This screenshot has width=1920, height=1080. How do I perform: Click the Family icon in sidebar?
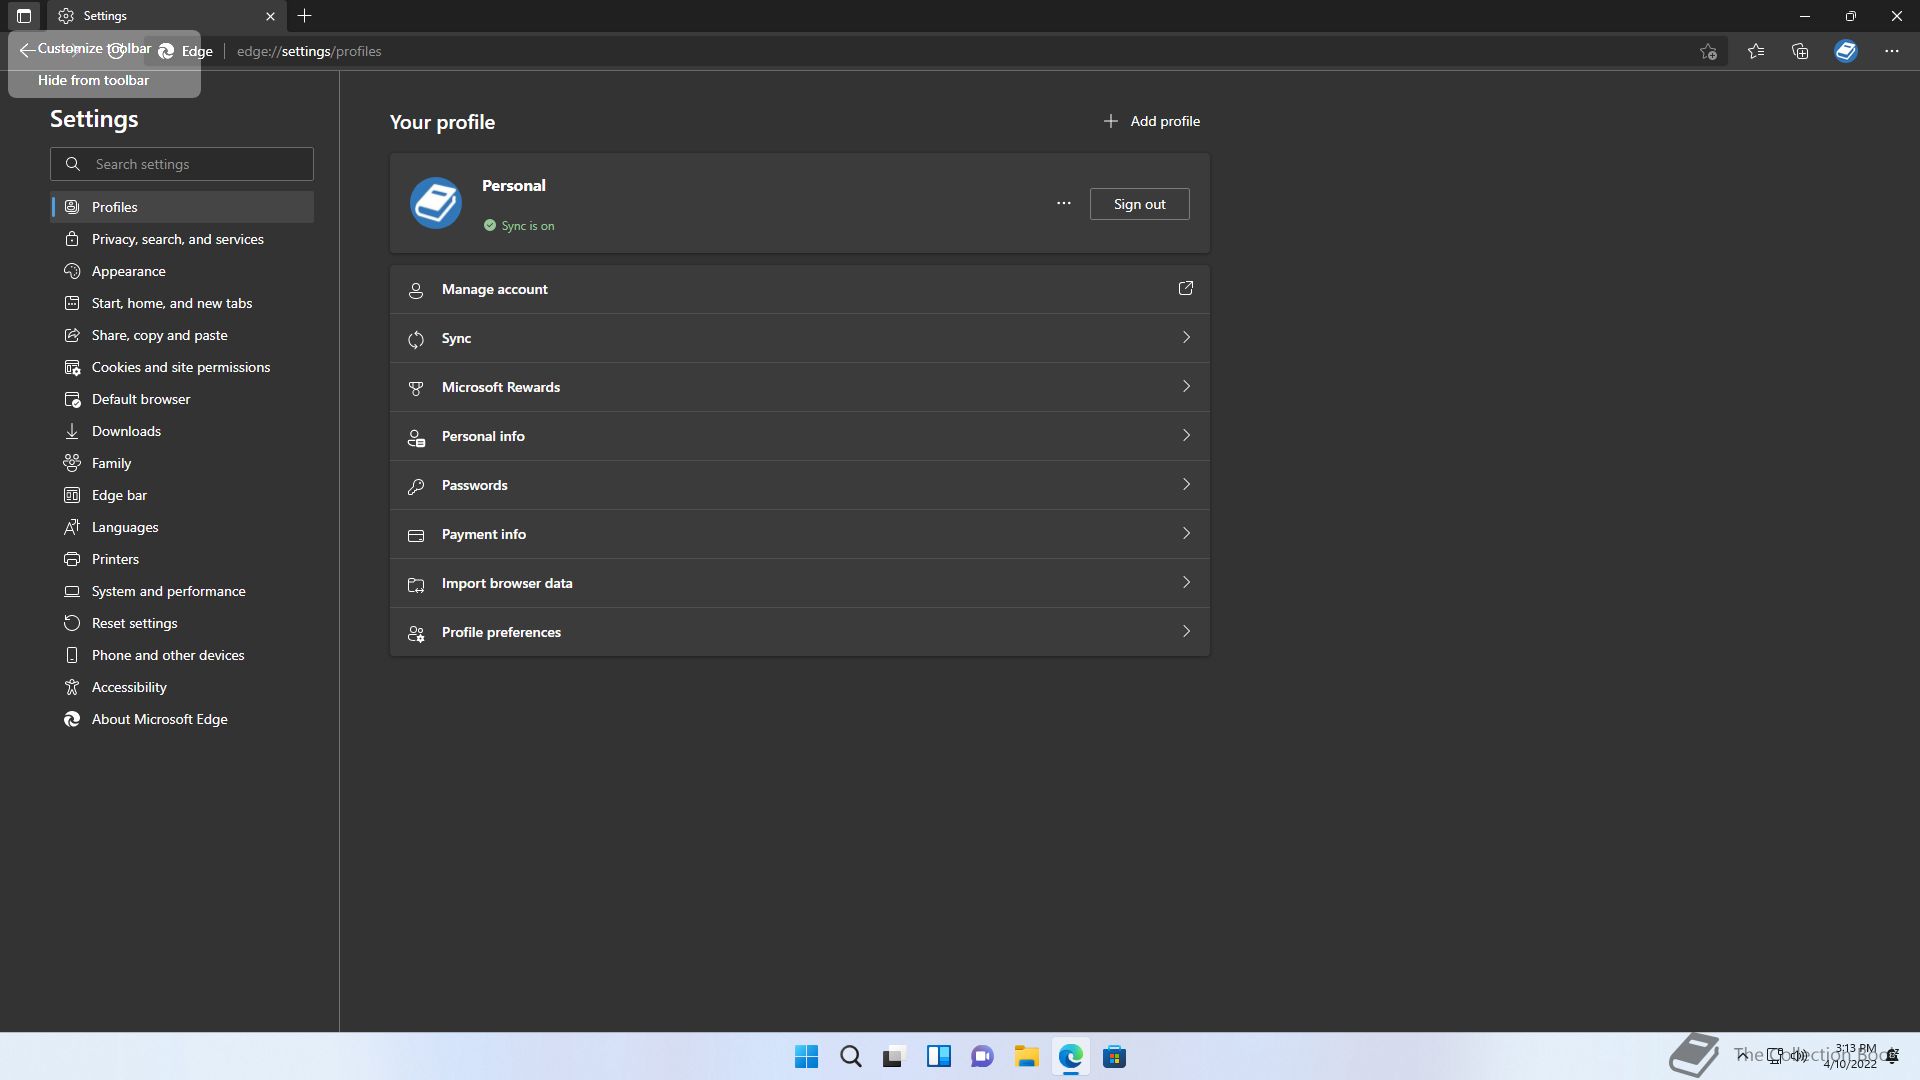[72, 463]
